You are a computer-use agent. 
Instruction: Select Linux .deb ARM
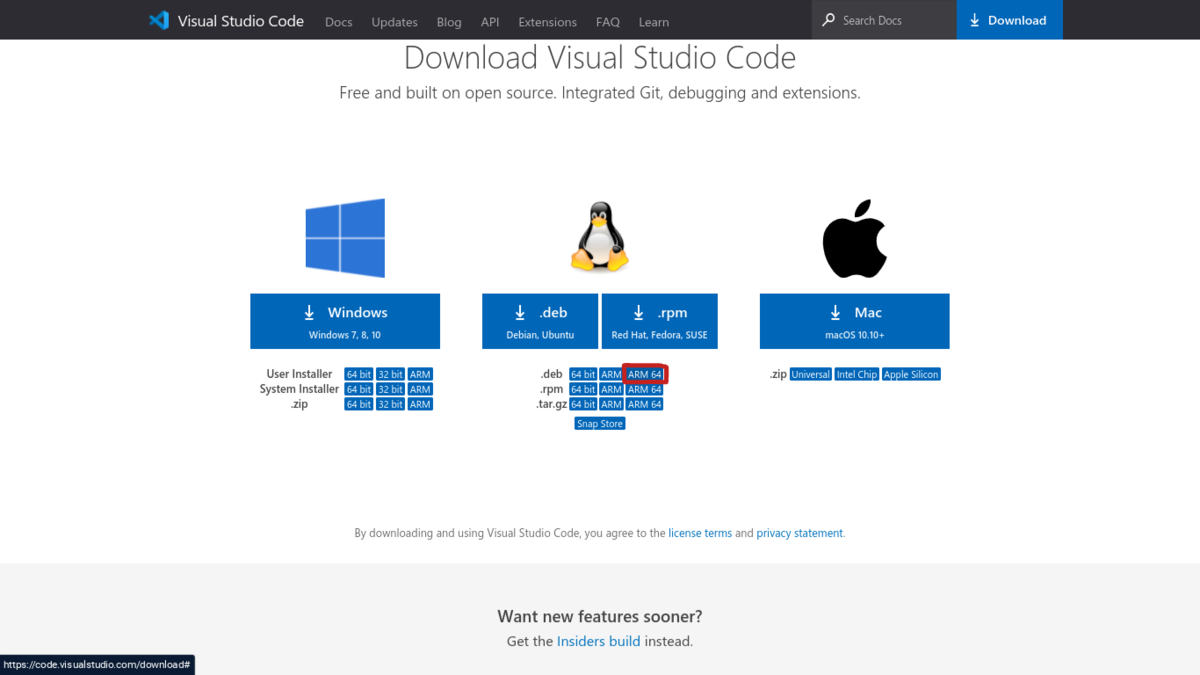click(x=611, y=375)
